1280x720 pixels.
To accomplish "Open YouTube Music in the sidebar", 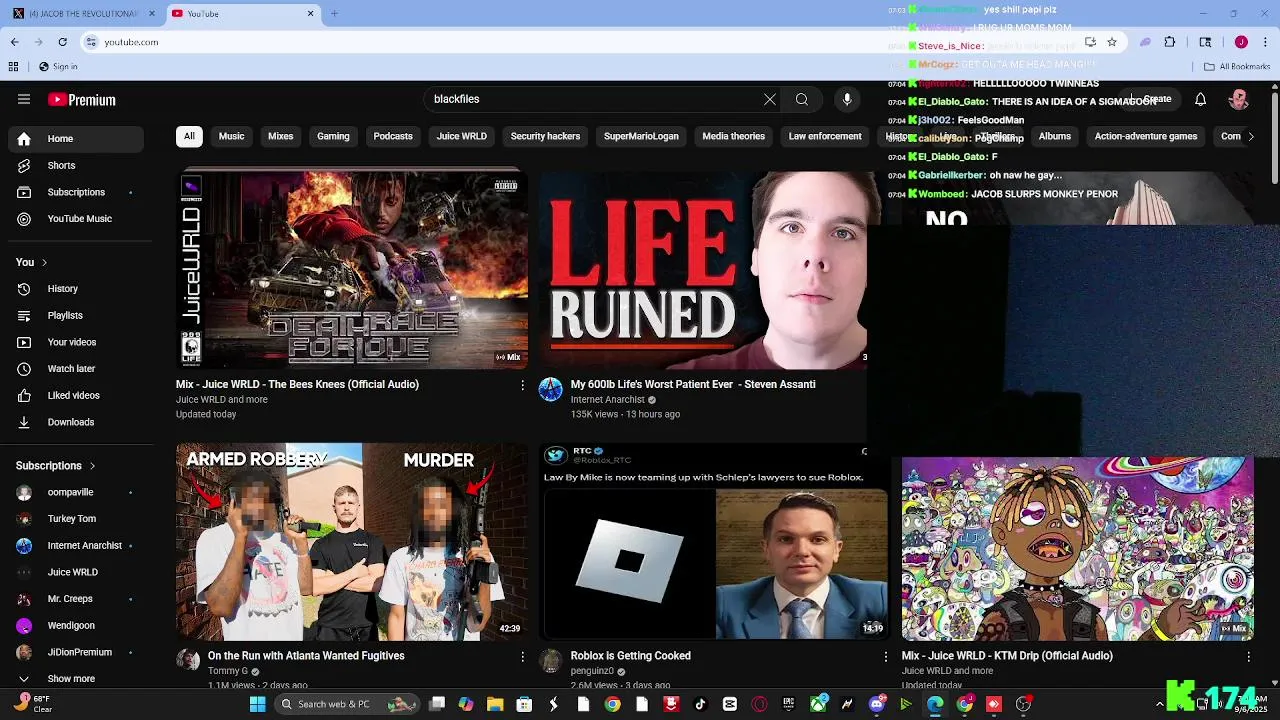I will click(76, 219).
